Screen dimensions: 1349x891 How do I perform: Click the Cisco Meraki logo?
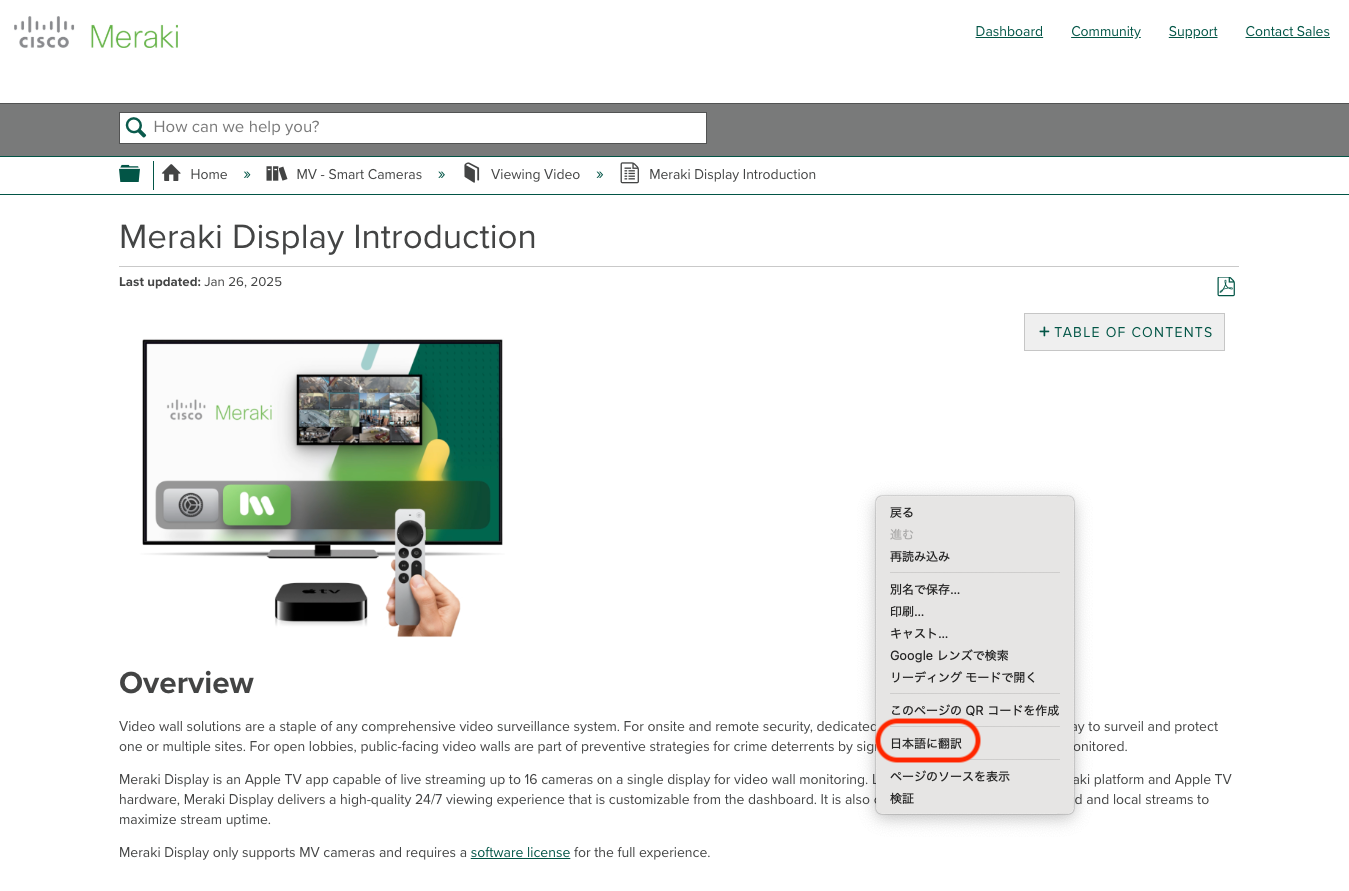coord(95,32)
